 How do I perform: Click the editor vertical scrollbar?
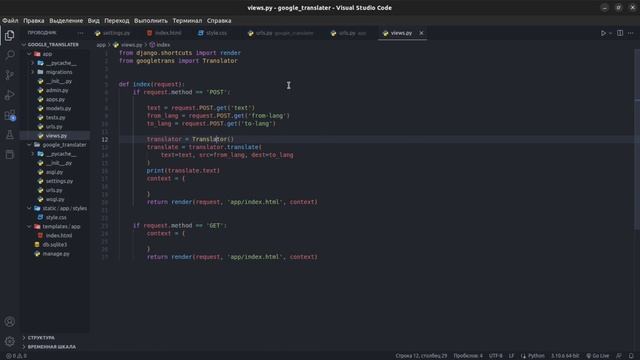637,139
